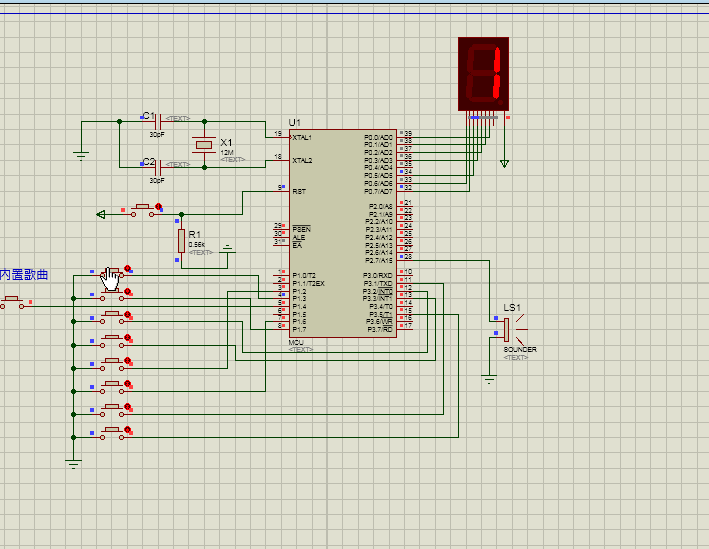Select capacitor C2 symbol

[x=158, y=168]
